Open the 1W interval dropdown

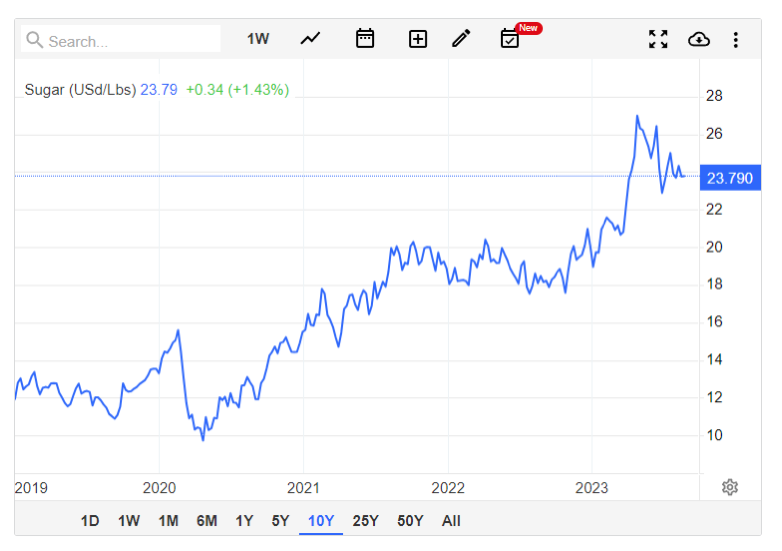[x=258, y=39]
